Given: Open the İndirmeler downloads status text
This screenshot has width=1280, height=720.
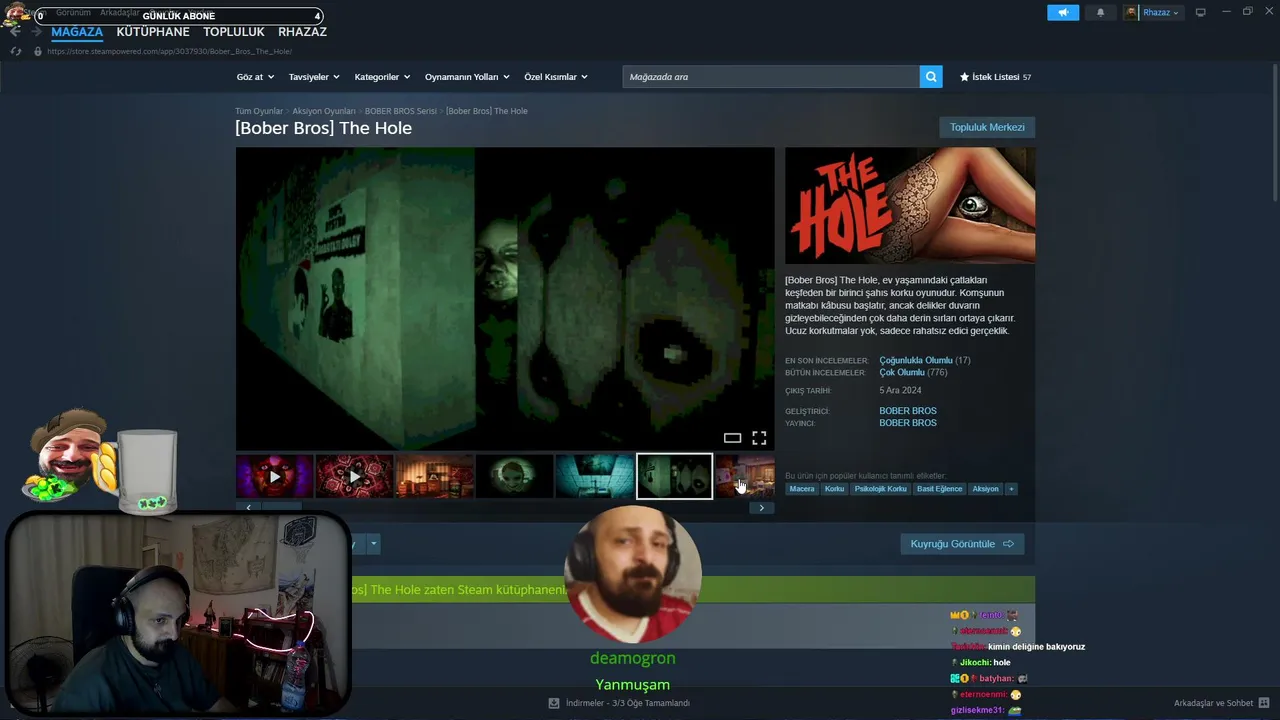Looking at the screenshot, I should point(628,703).
